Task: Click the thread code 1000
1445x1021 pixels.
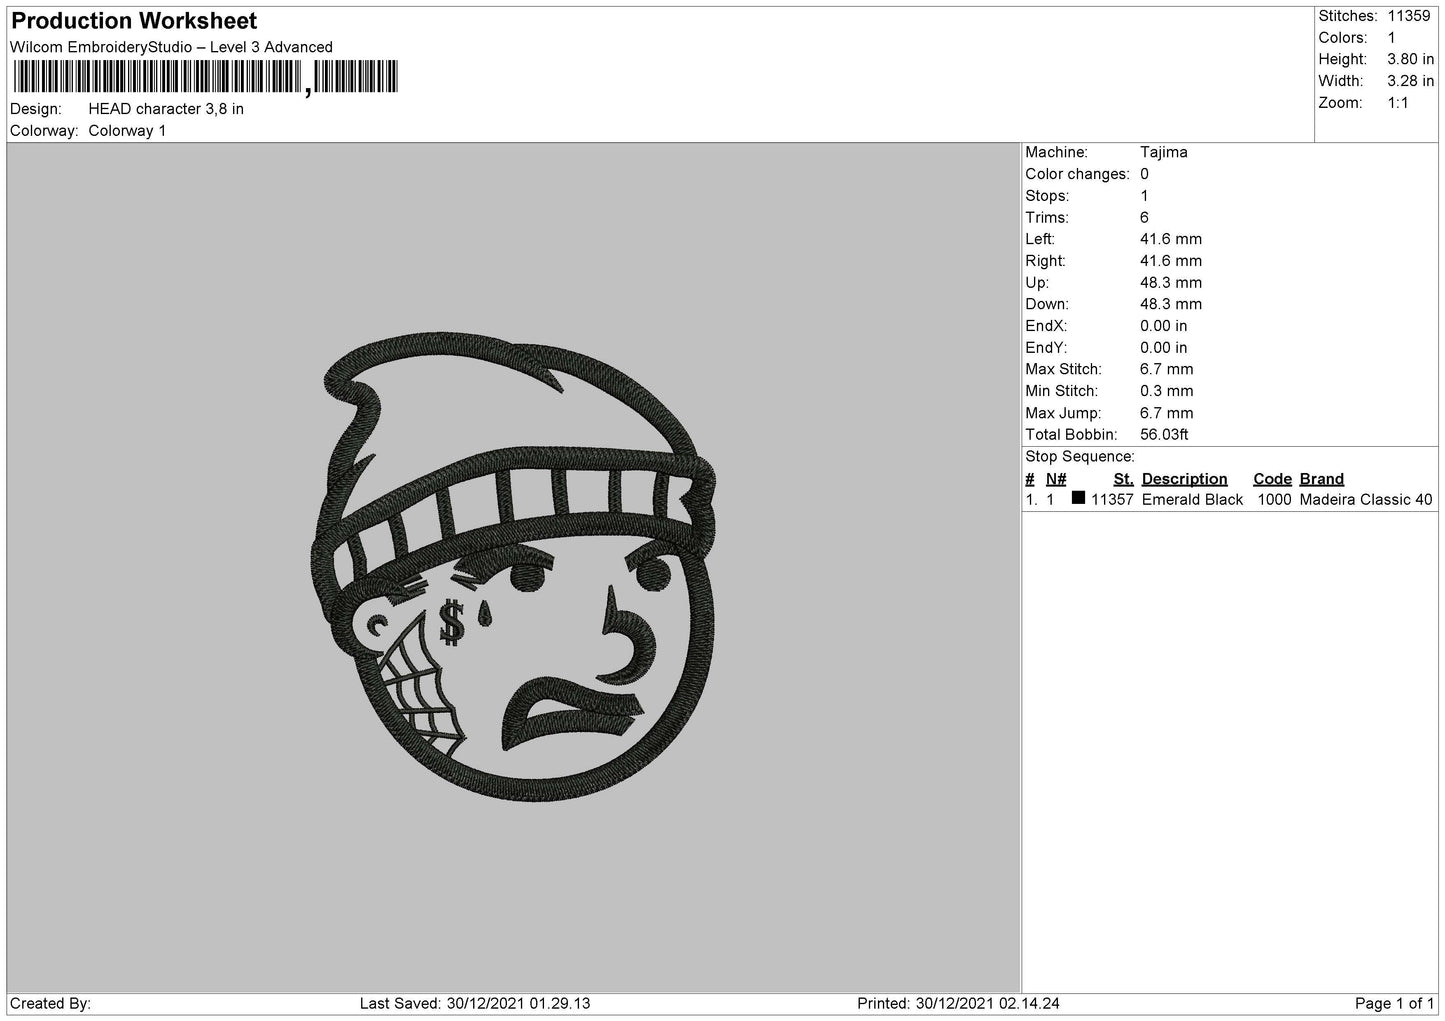Action: 1275,500
